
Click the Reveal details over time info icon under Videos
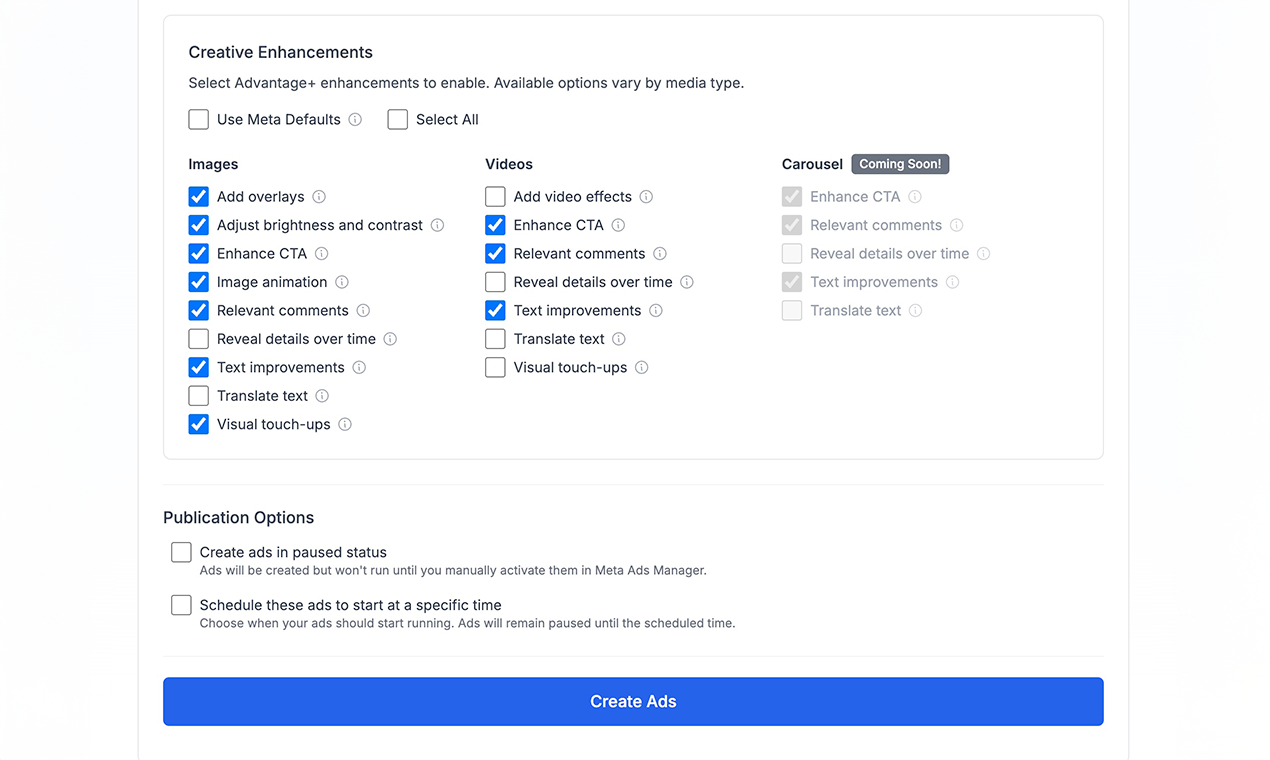687,282
